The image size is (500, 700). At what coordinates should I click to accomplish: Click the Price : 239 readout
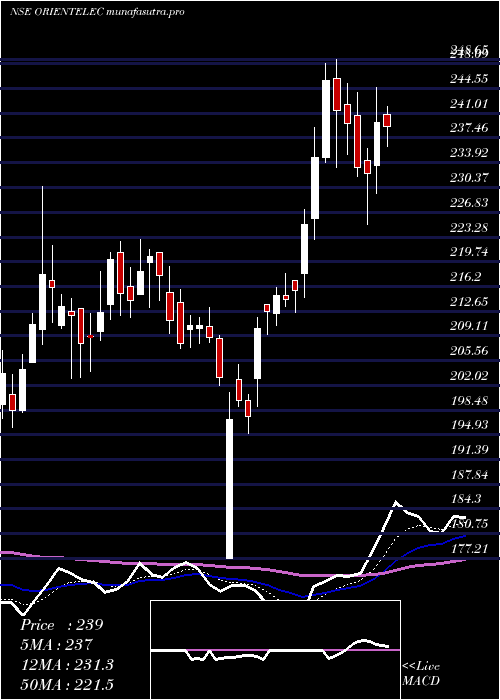[x=62, y=625]
